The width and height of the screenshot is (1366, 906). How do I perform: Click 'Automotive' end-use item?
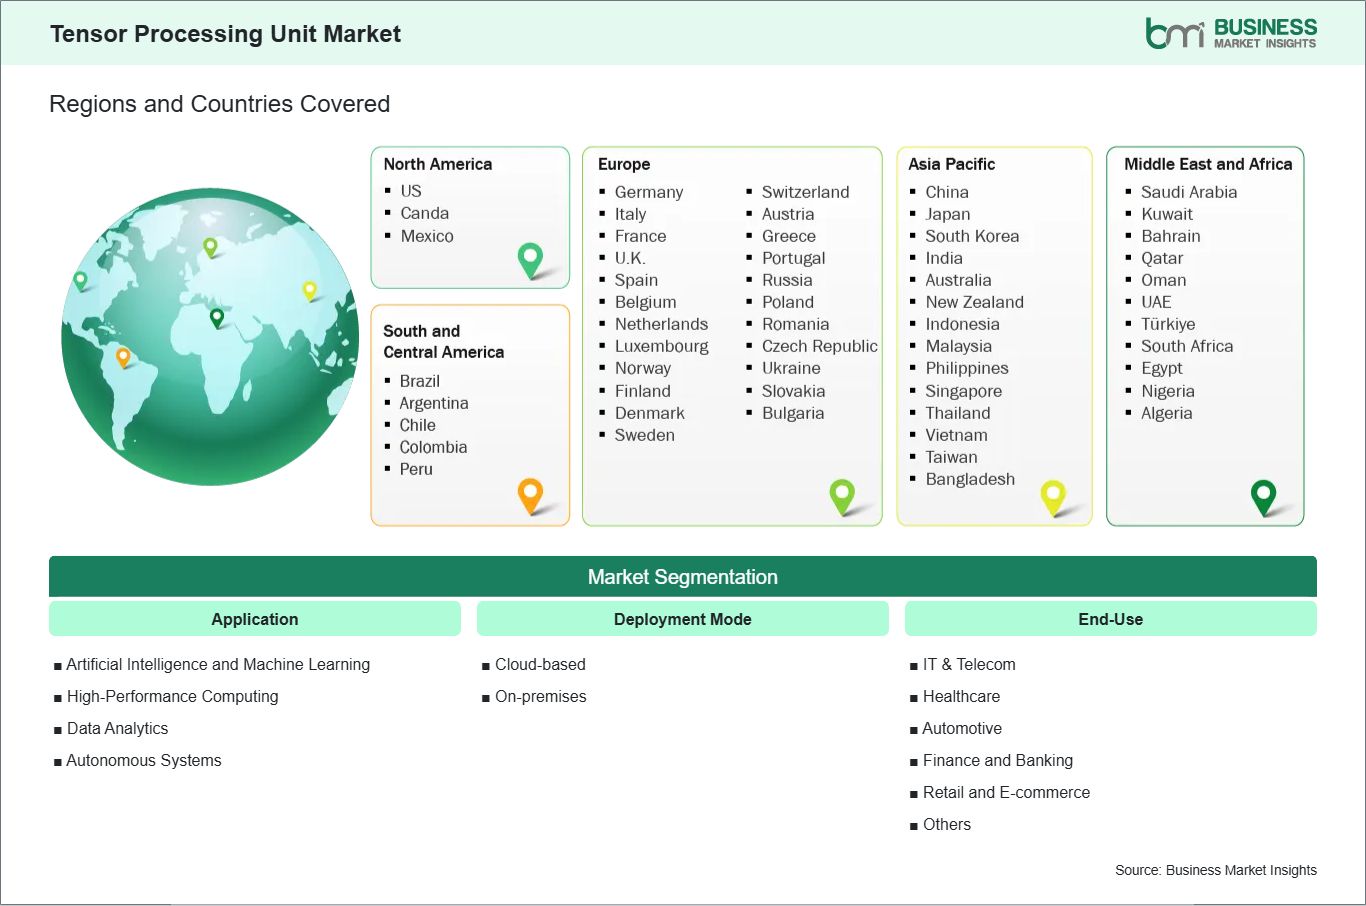[962, 728]
